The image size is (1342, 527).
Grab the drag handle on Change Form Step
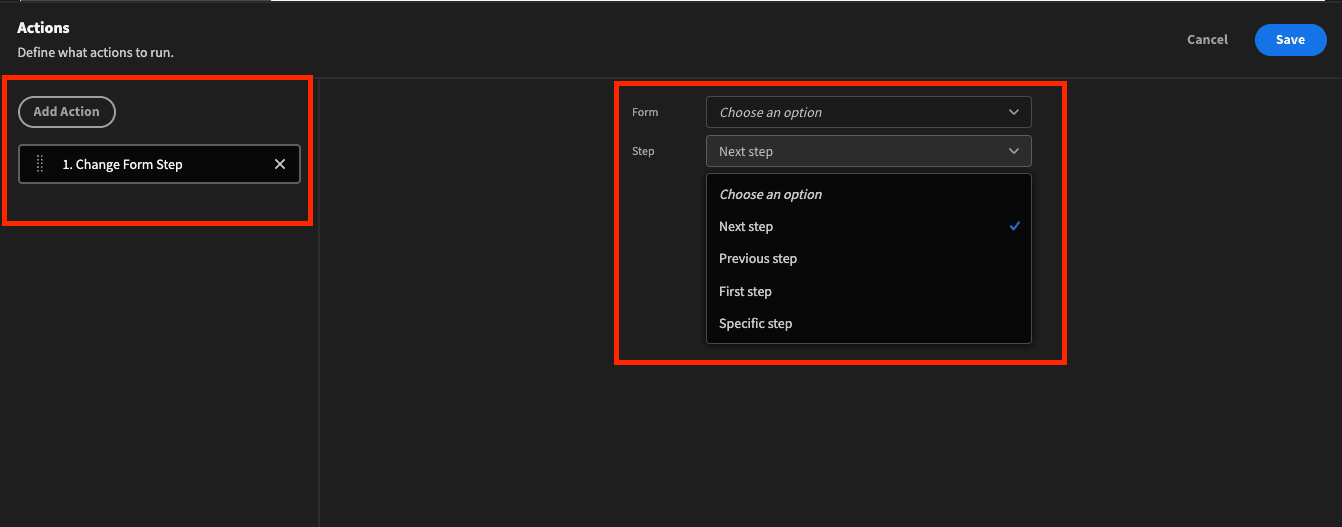tap(40, 164)
